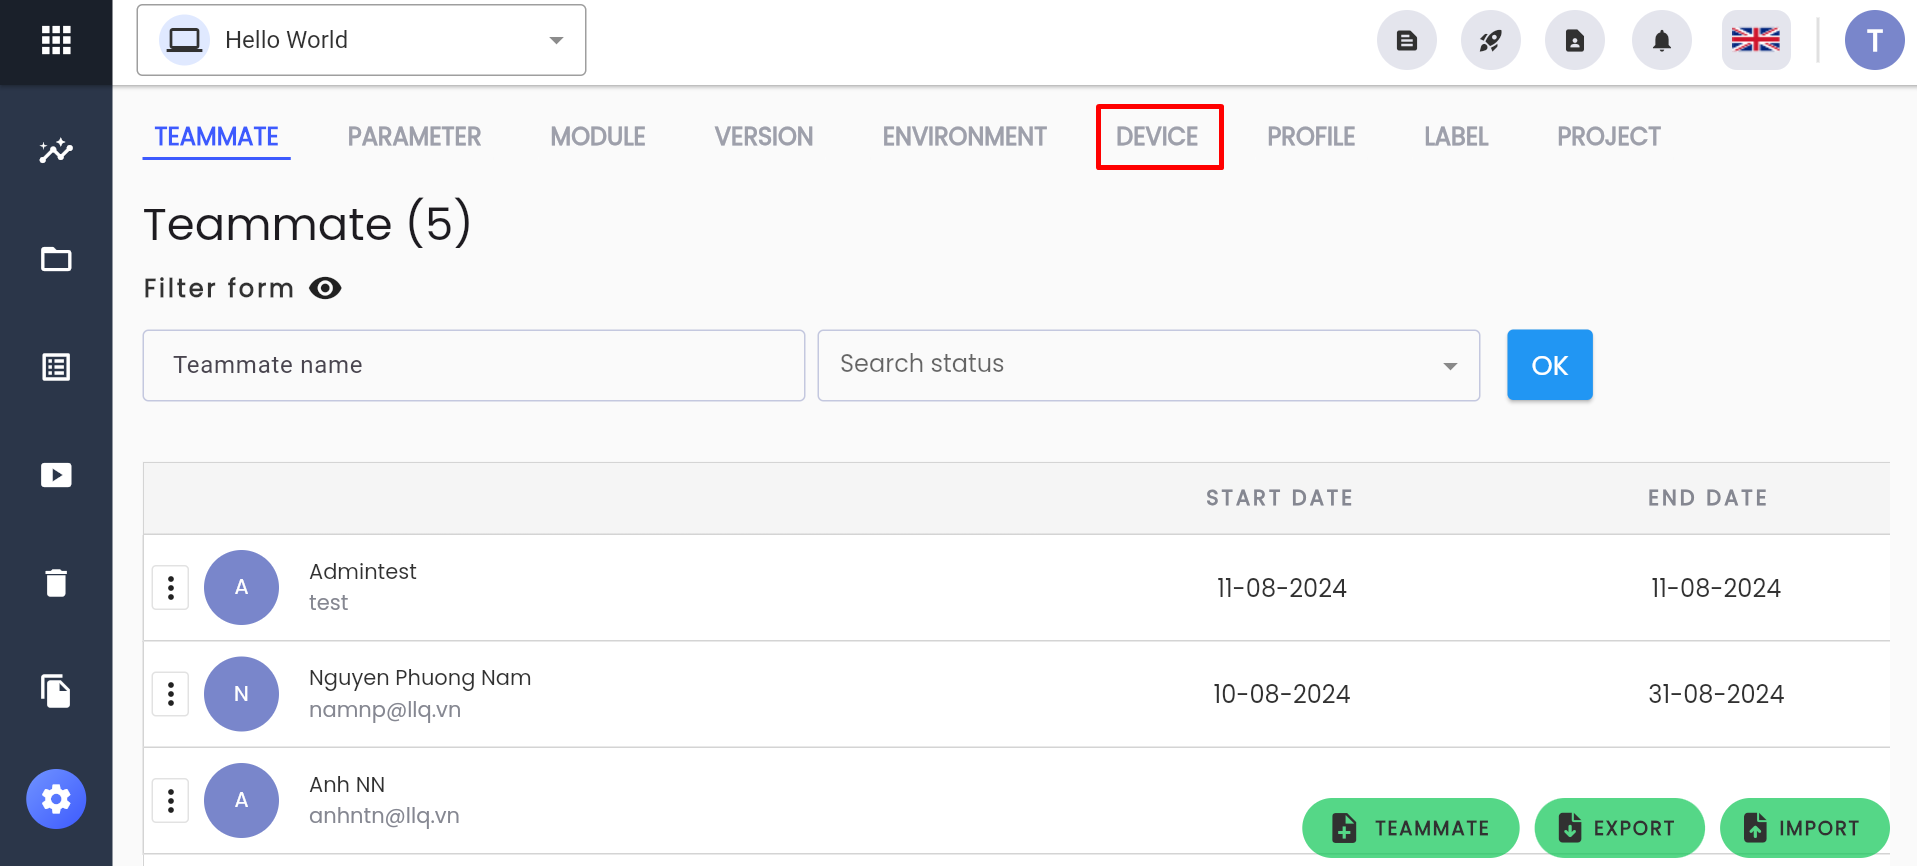Screen dimensions: 1917x866
Task: Change language via UK flag icon
Action: [x=1756, y=40]
